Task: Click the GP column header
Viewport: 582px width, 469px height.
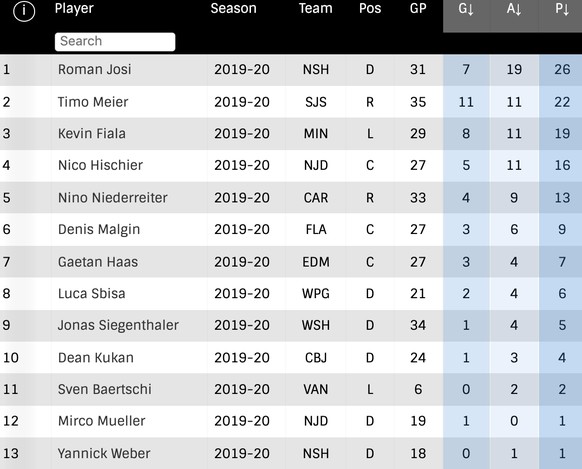Action: [418, 9]
